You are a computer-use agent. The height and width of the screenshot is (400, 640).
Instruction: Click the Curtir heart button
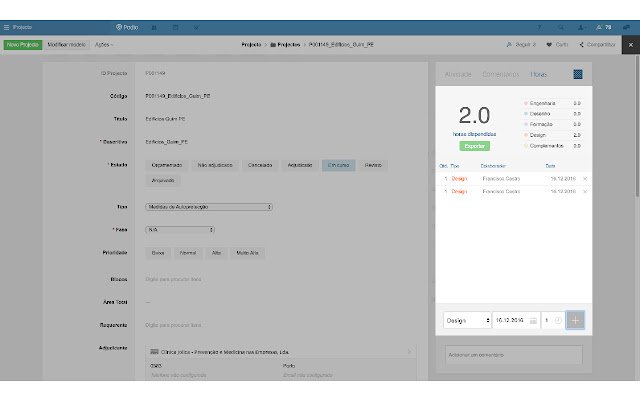[557, 44]
